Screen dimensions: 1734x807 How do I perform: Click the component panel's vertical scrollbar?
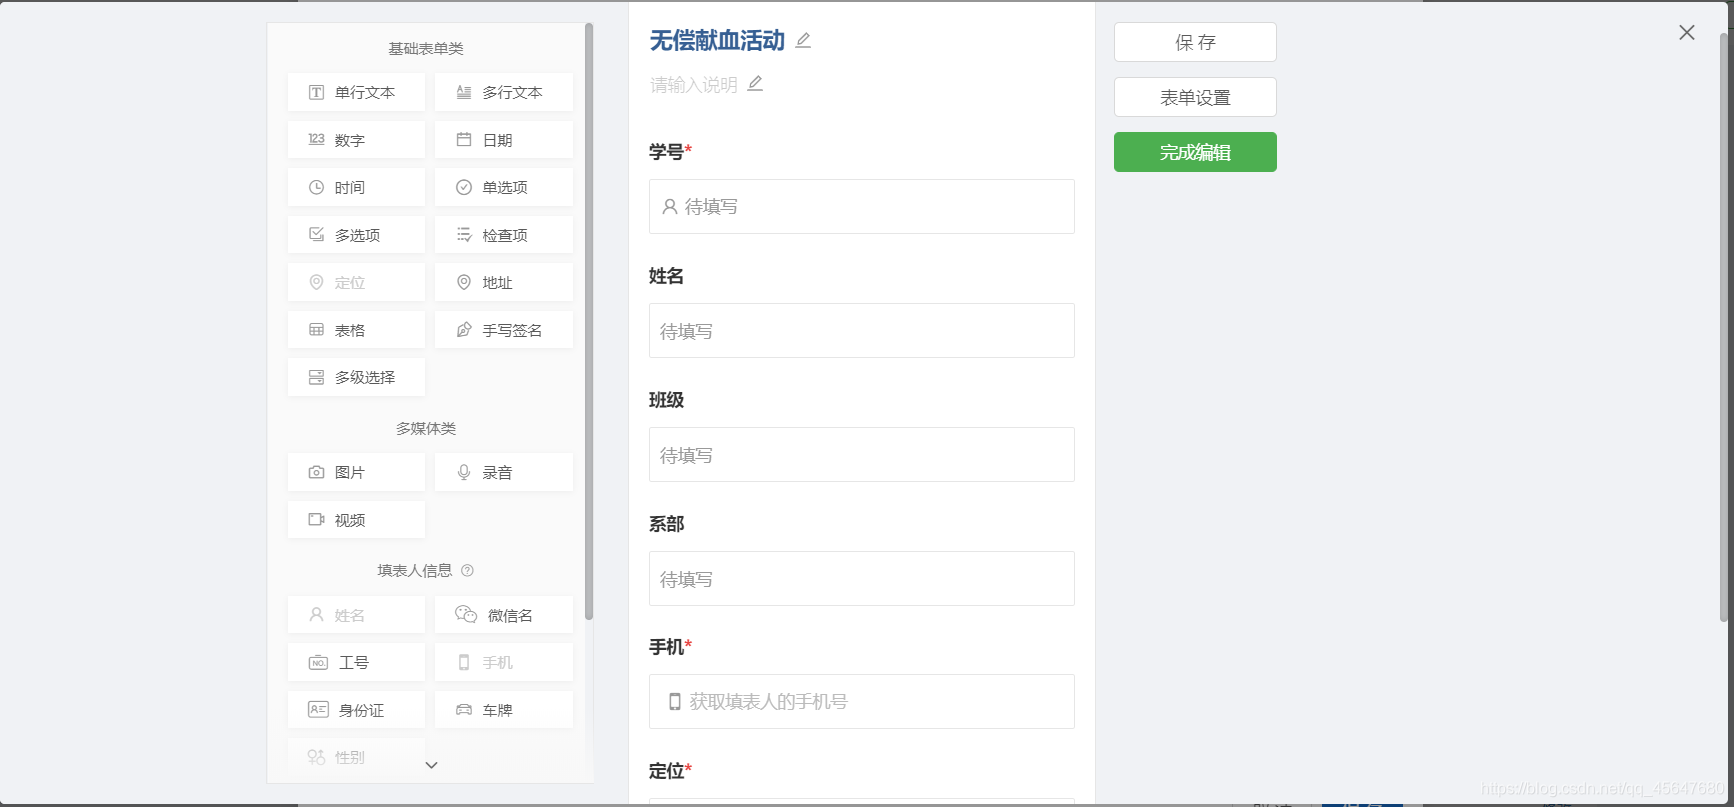click(x=589, y=320)
